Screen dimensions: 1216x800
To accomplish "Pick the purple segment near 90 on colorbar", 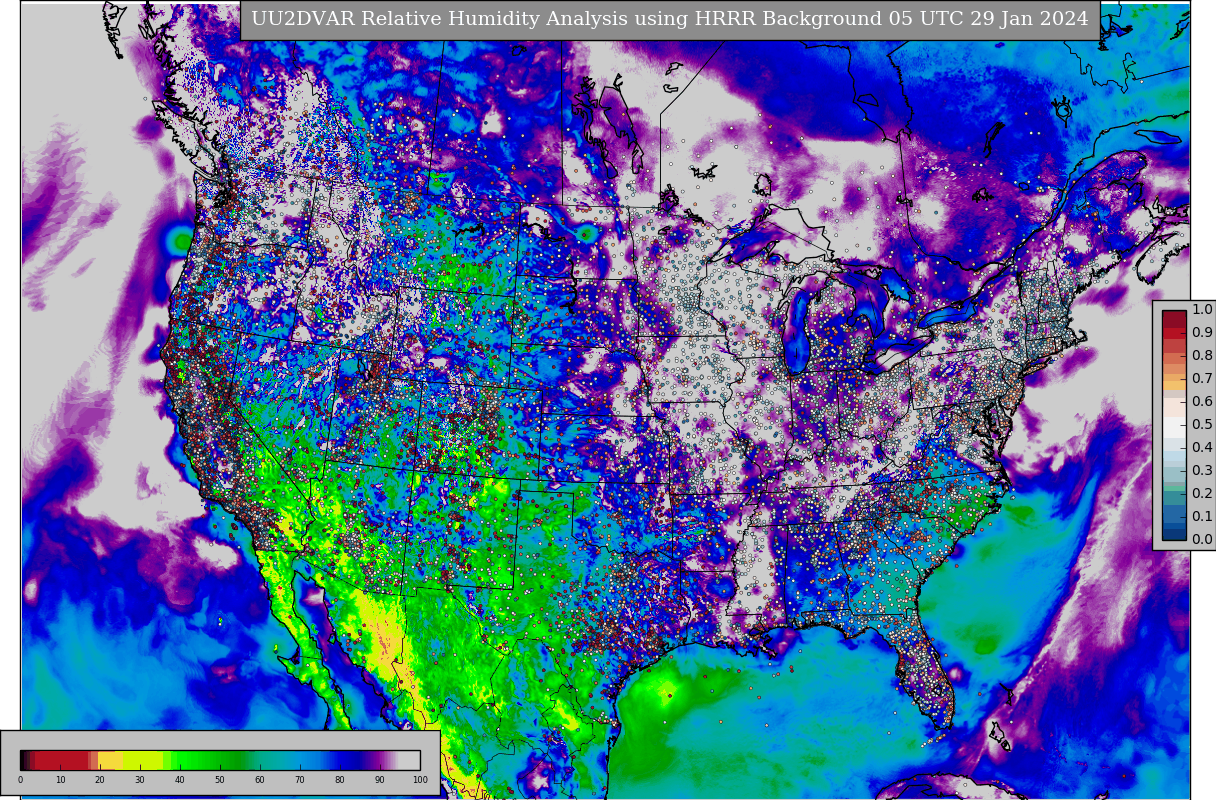I will tap(378, 760).
